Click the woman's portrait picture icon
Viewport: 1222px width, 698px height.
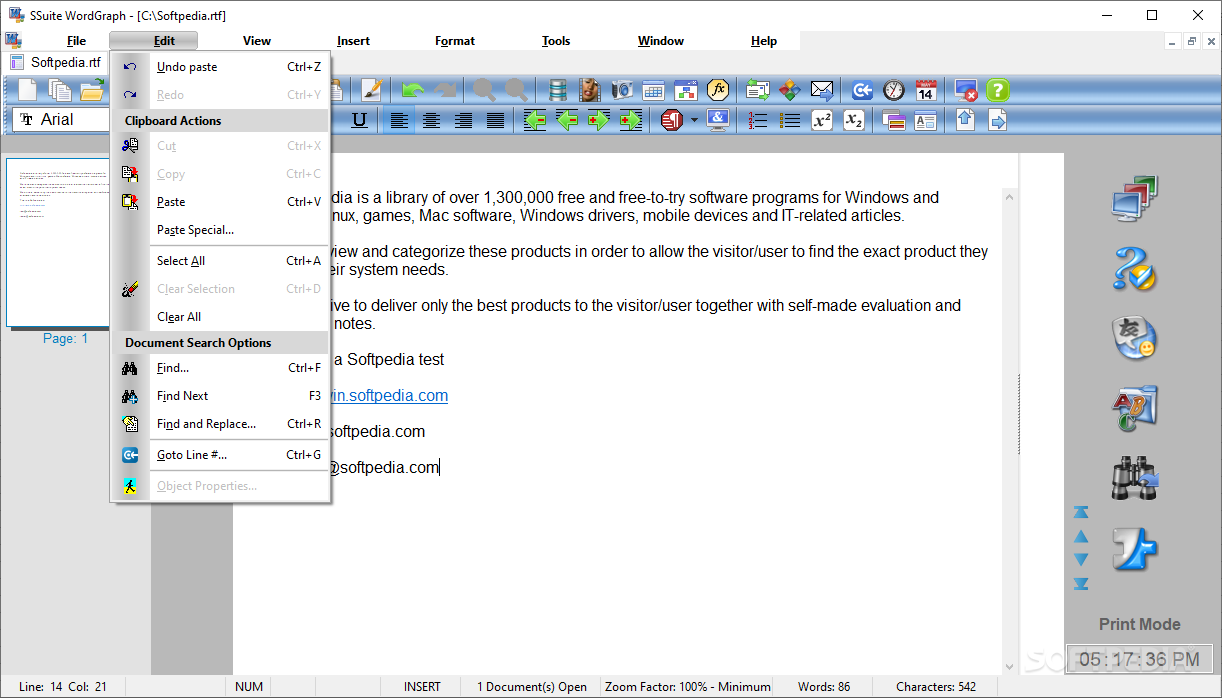pos(589,90)
